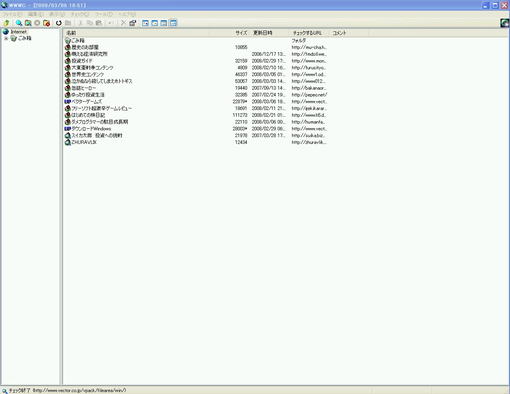This screenshot has width=510, height=394.
Task: Click the folder check toolbar icon beside the magnifier
Action: 28,23
